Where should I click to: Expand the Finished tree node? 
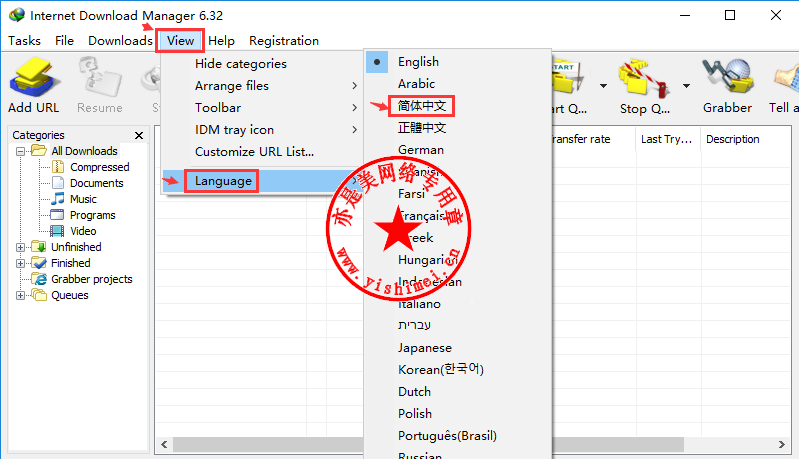coord(20,263)
